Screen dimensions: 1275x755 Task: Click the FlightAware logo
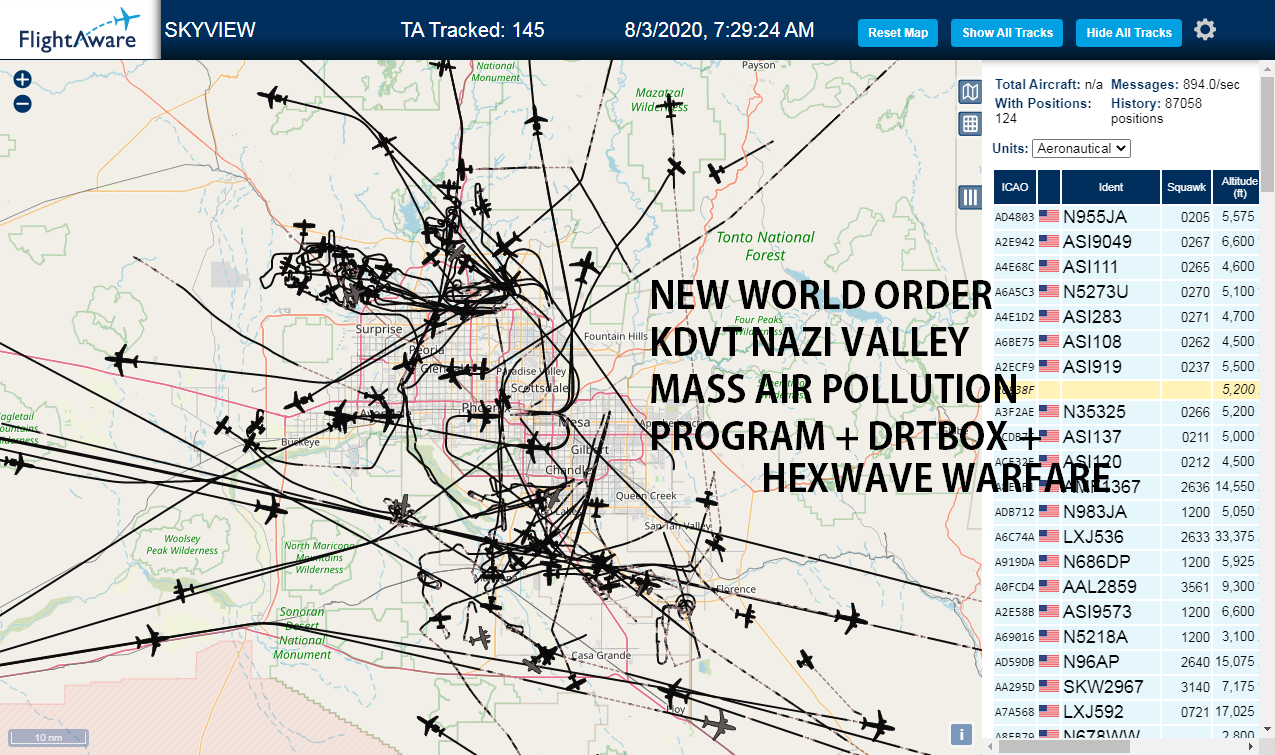78,30
